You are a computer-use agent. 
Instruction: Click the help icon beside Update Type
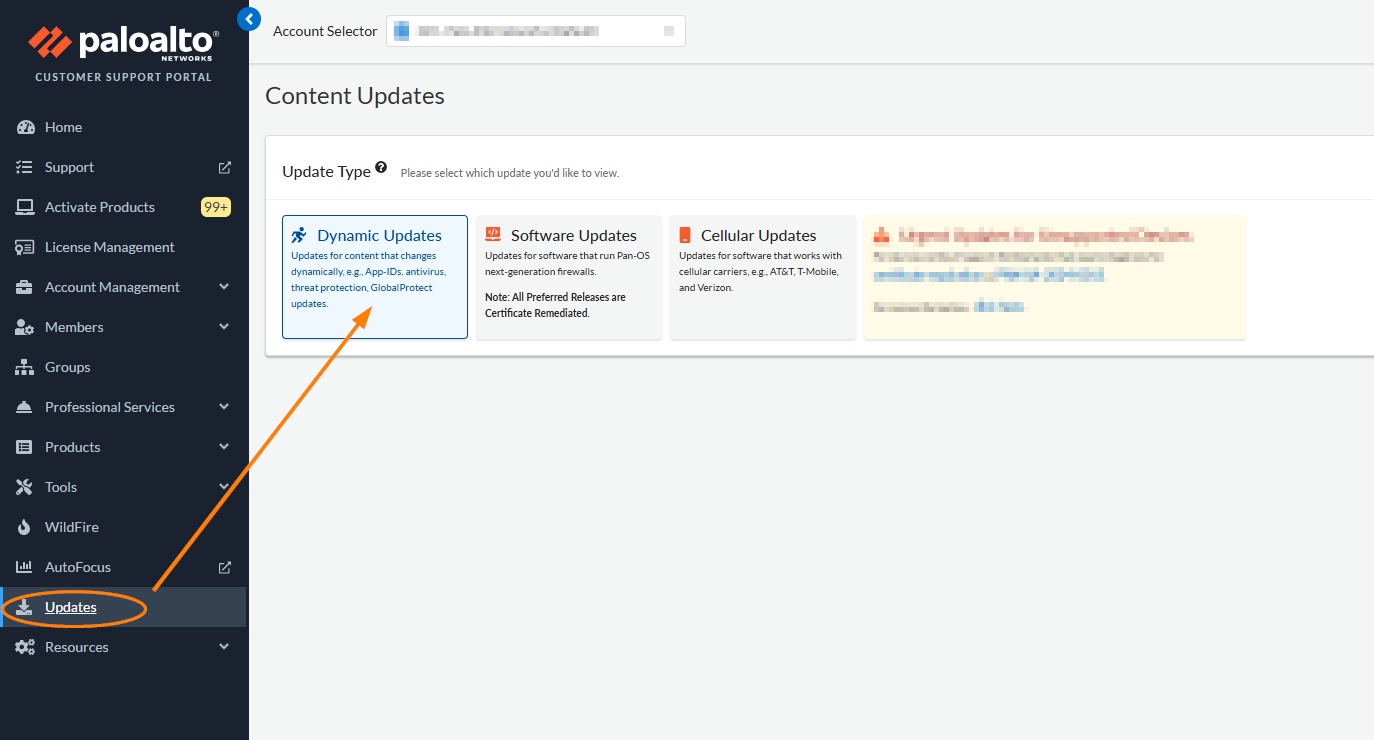coord(381,168)
